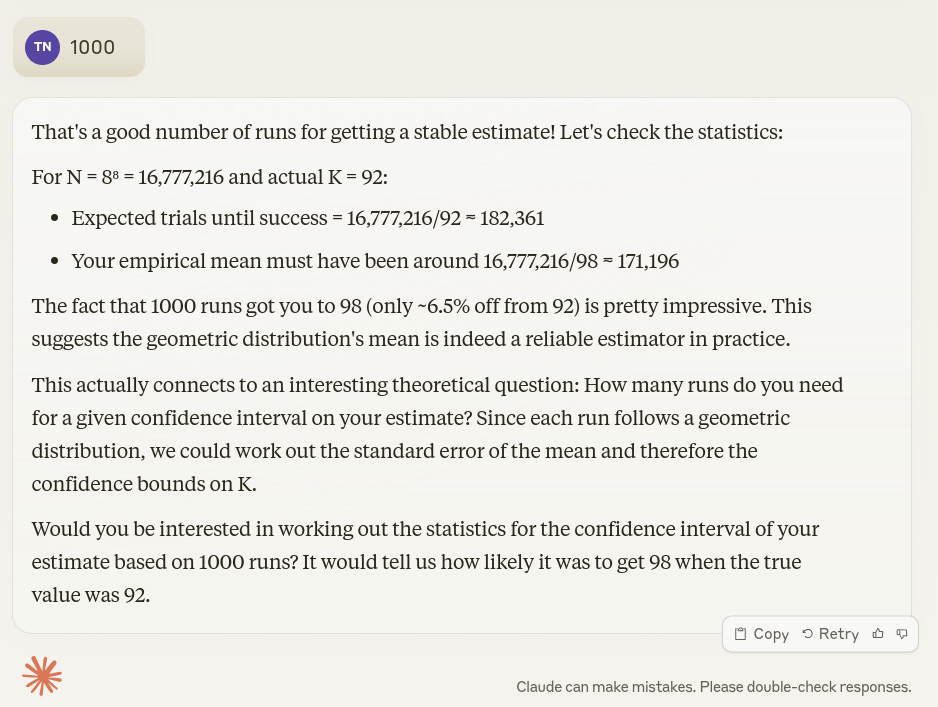Screen dimensions: 938x707
Task: Copy the response with the Copy button
Action: [x=761, y=634]
